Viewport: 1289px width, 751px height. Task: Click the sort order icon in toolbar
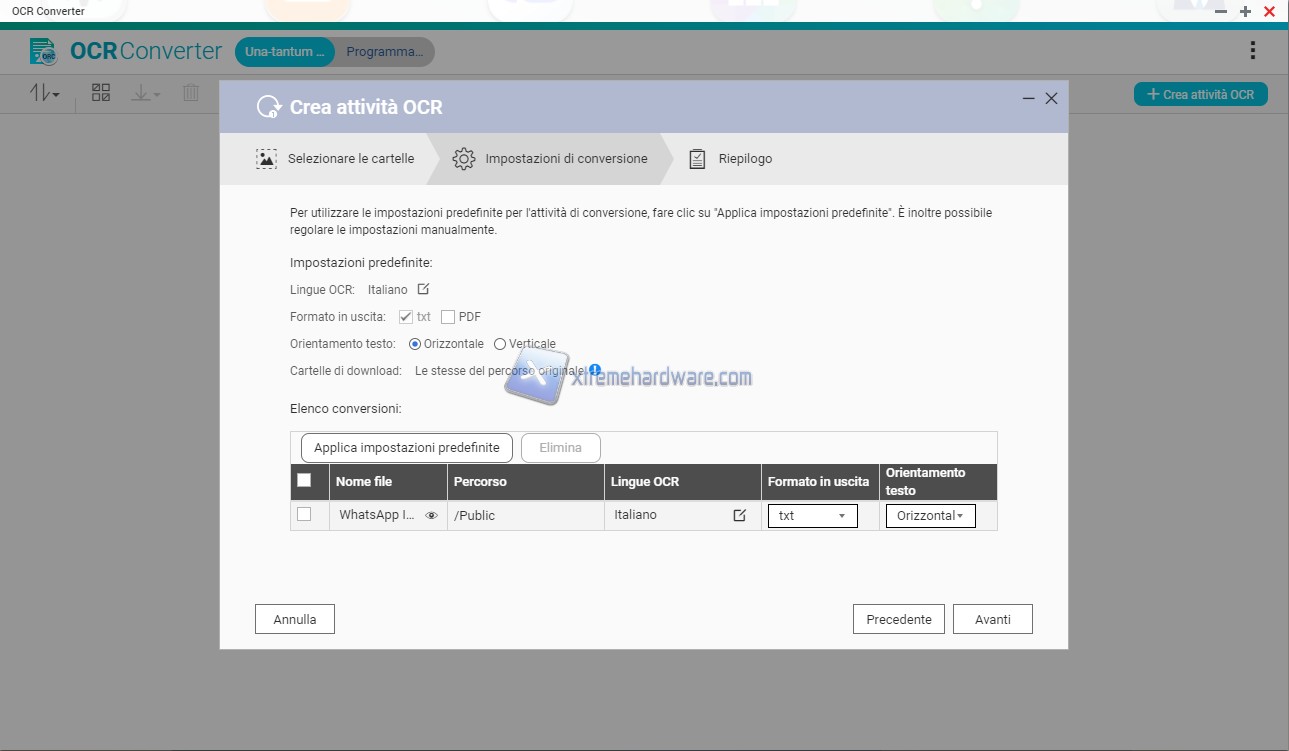tap(44, 93)
